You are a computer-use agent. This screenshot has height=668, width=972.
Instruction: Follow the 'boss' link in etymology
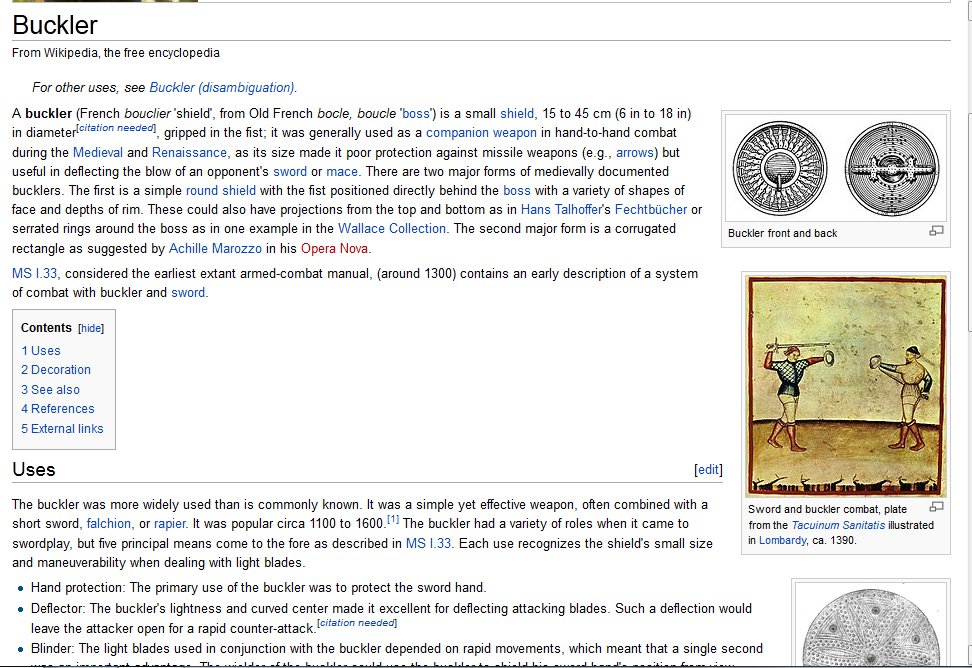click(416, 113)
